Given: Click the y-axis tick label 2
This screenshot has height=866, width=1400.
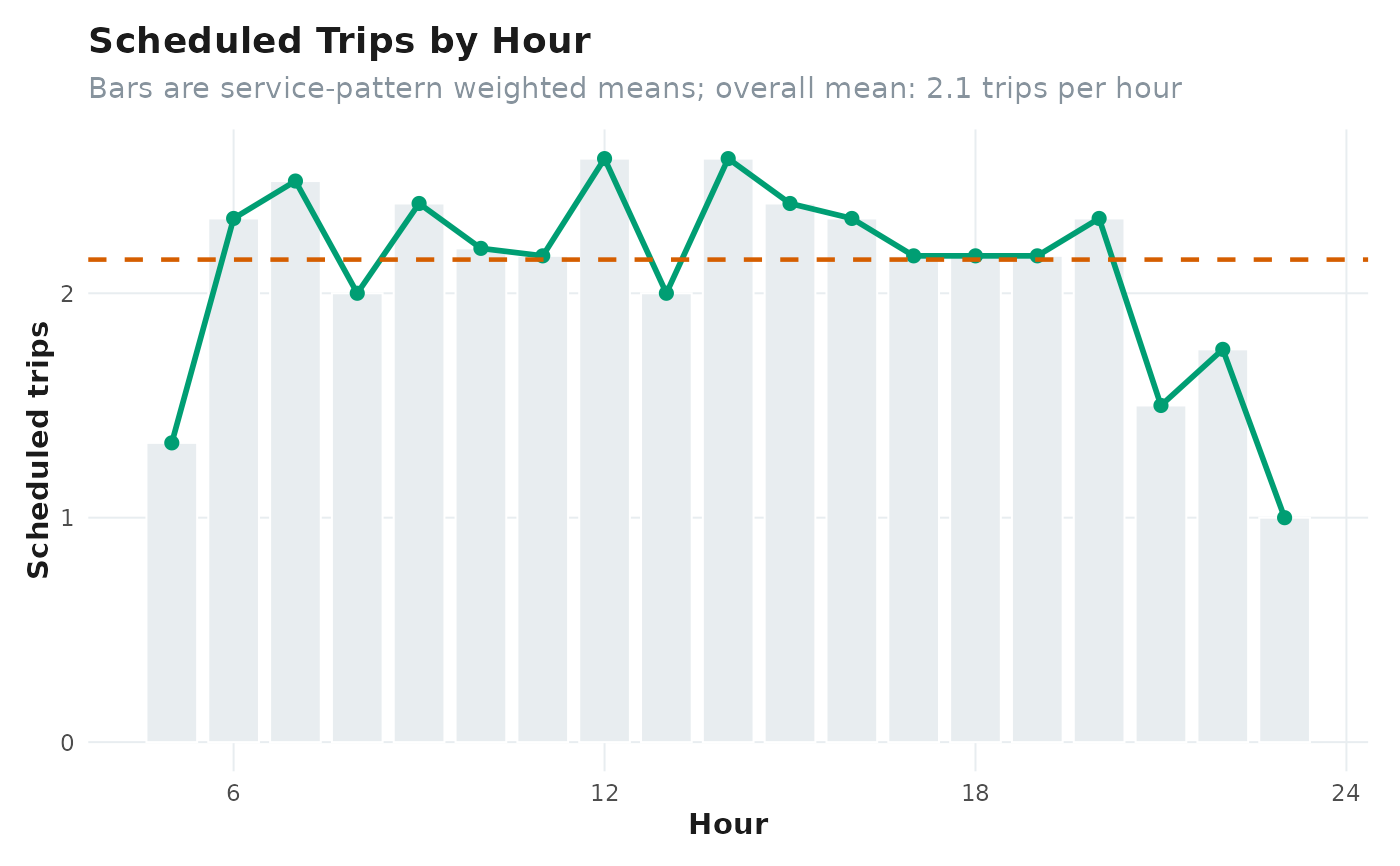Looking at the screenshot, I should tap(68, 294).
